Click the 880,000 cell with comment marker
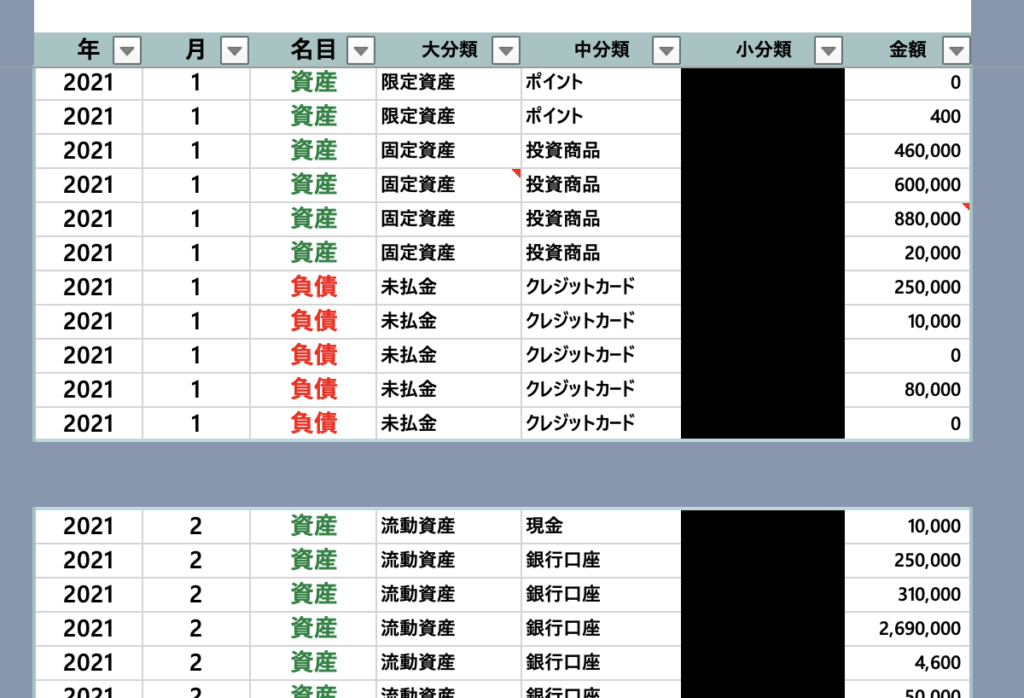This screenshot has height=698, width=1024. (907, 219)
